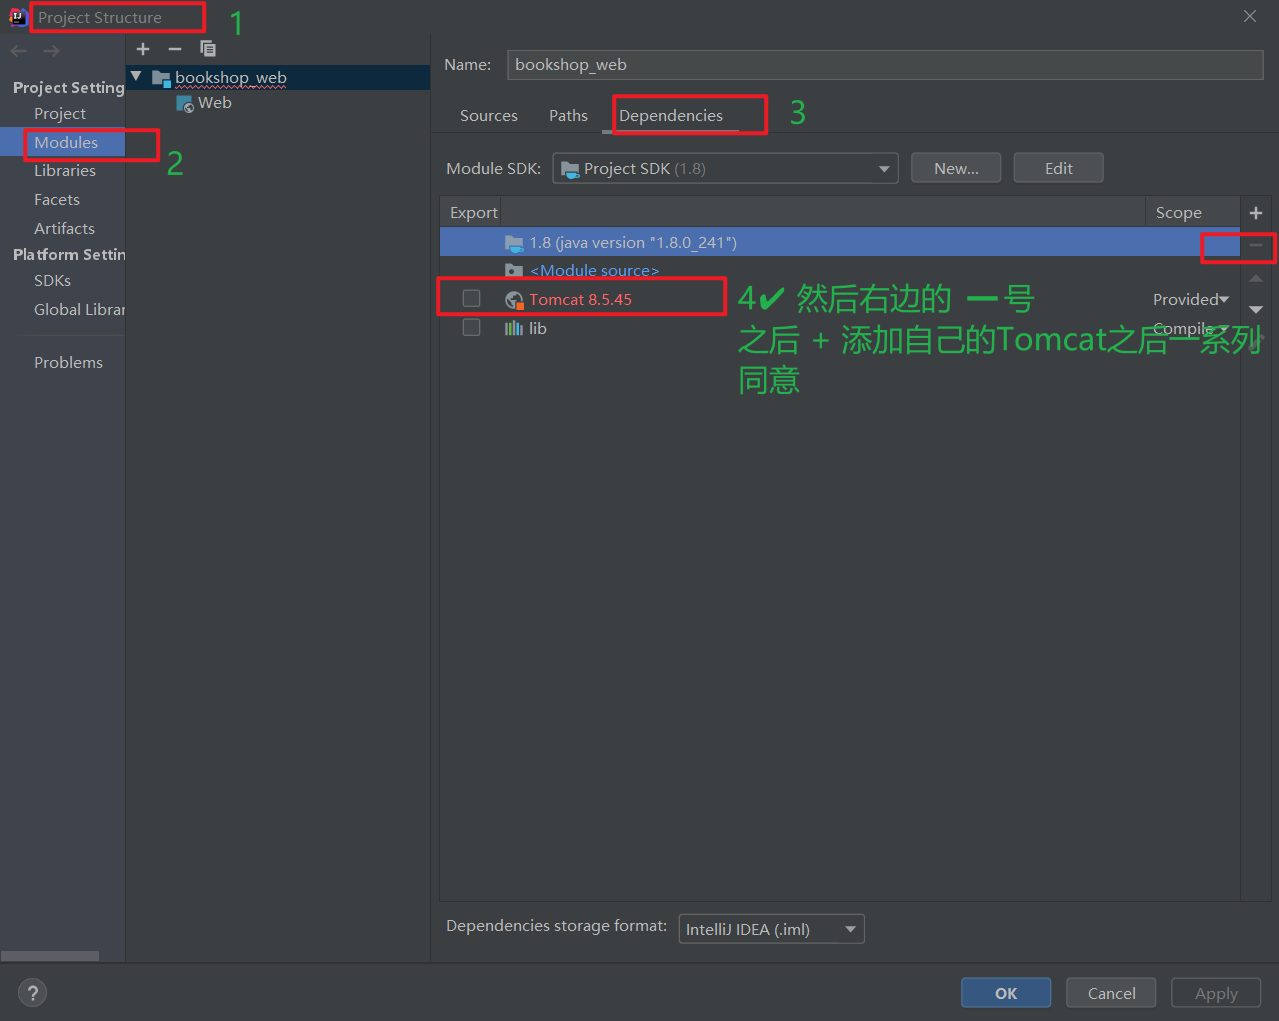Select Project in settings sidebar

[60, 114]
